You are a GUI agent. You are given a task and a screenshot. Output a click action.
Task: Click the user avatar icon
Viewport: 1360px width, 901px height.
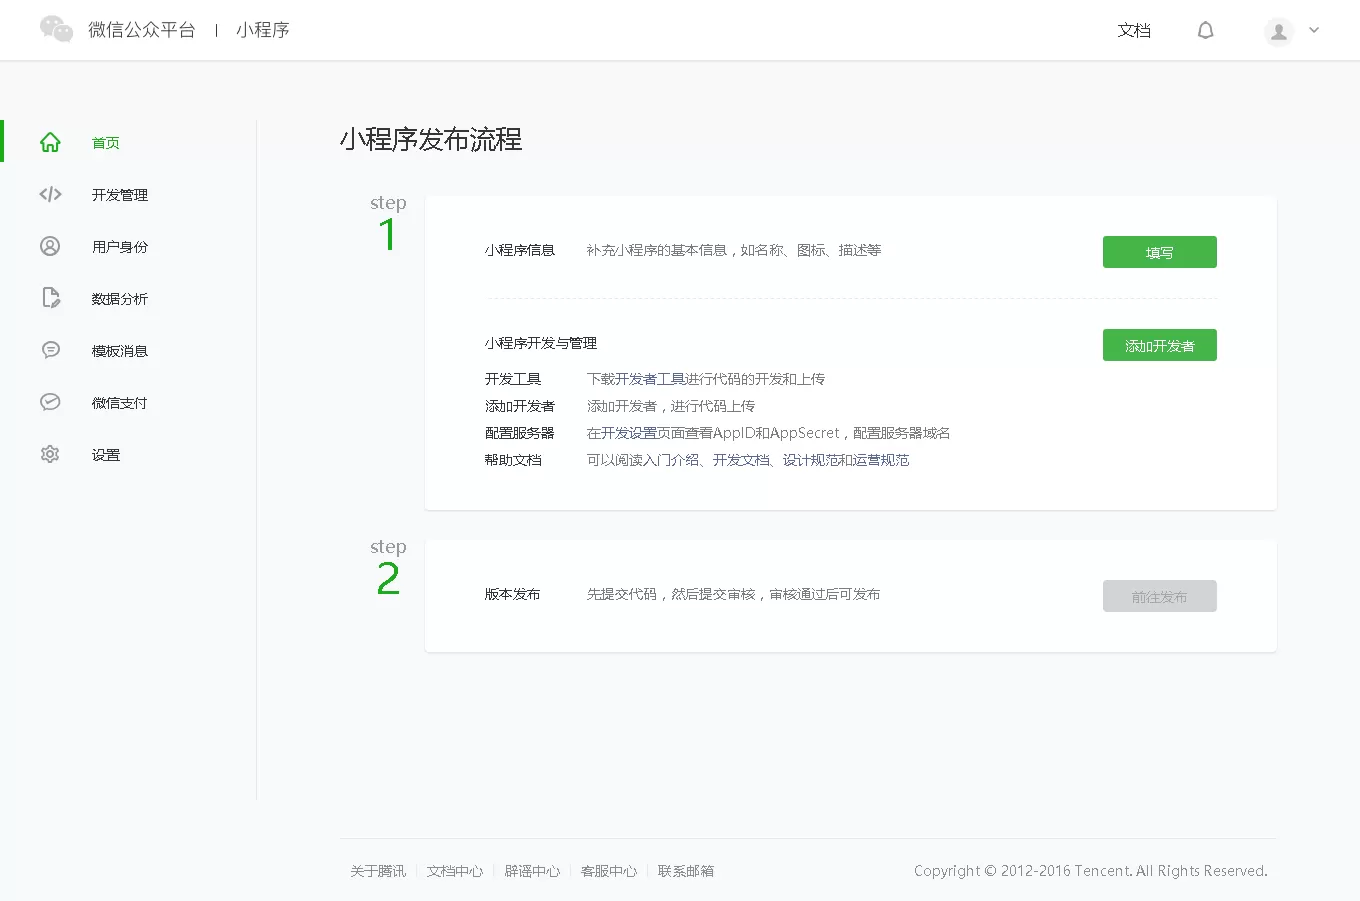point(1279,31)
